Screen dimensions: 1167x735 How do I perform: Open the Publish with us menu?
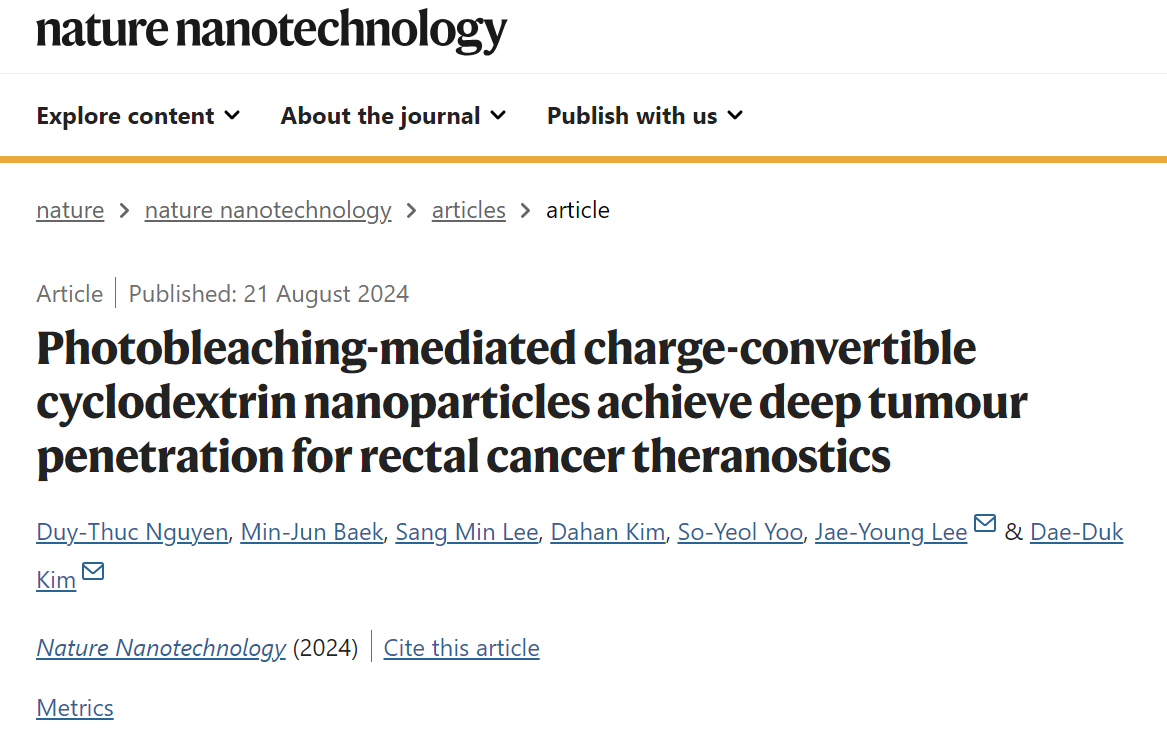tap(645, 116)
